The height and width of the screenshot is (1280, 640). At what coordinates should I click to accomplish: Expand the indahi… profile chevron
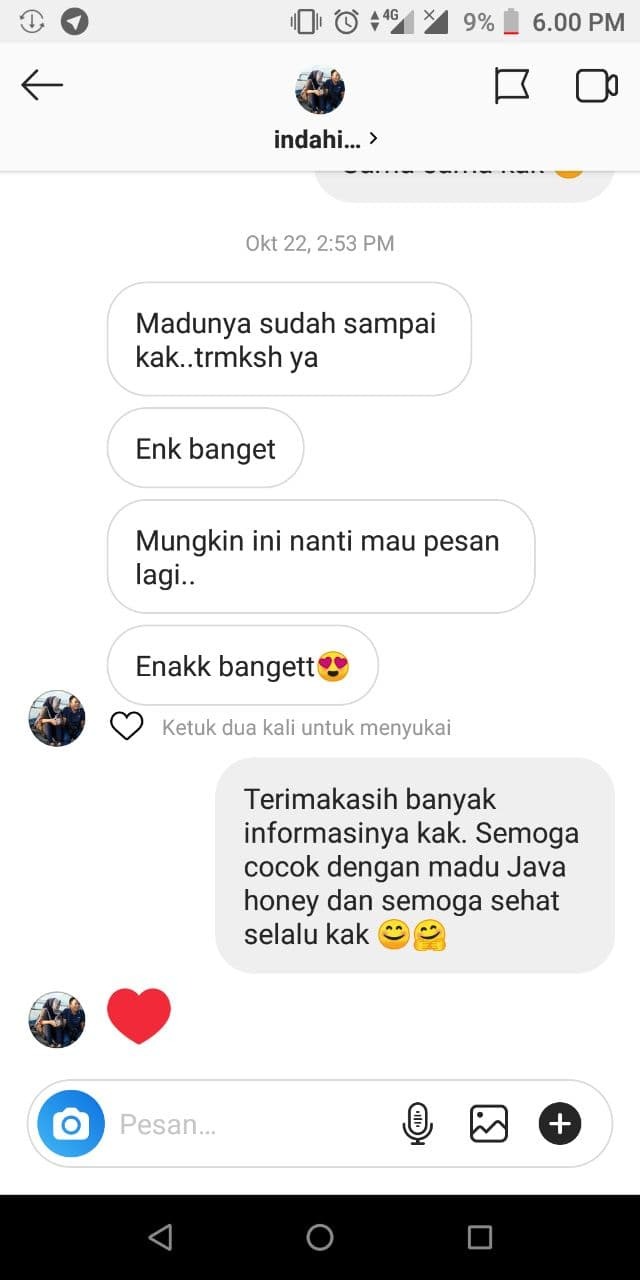tap(373, 138)
